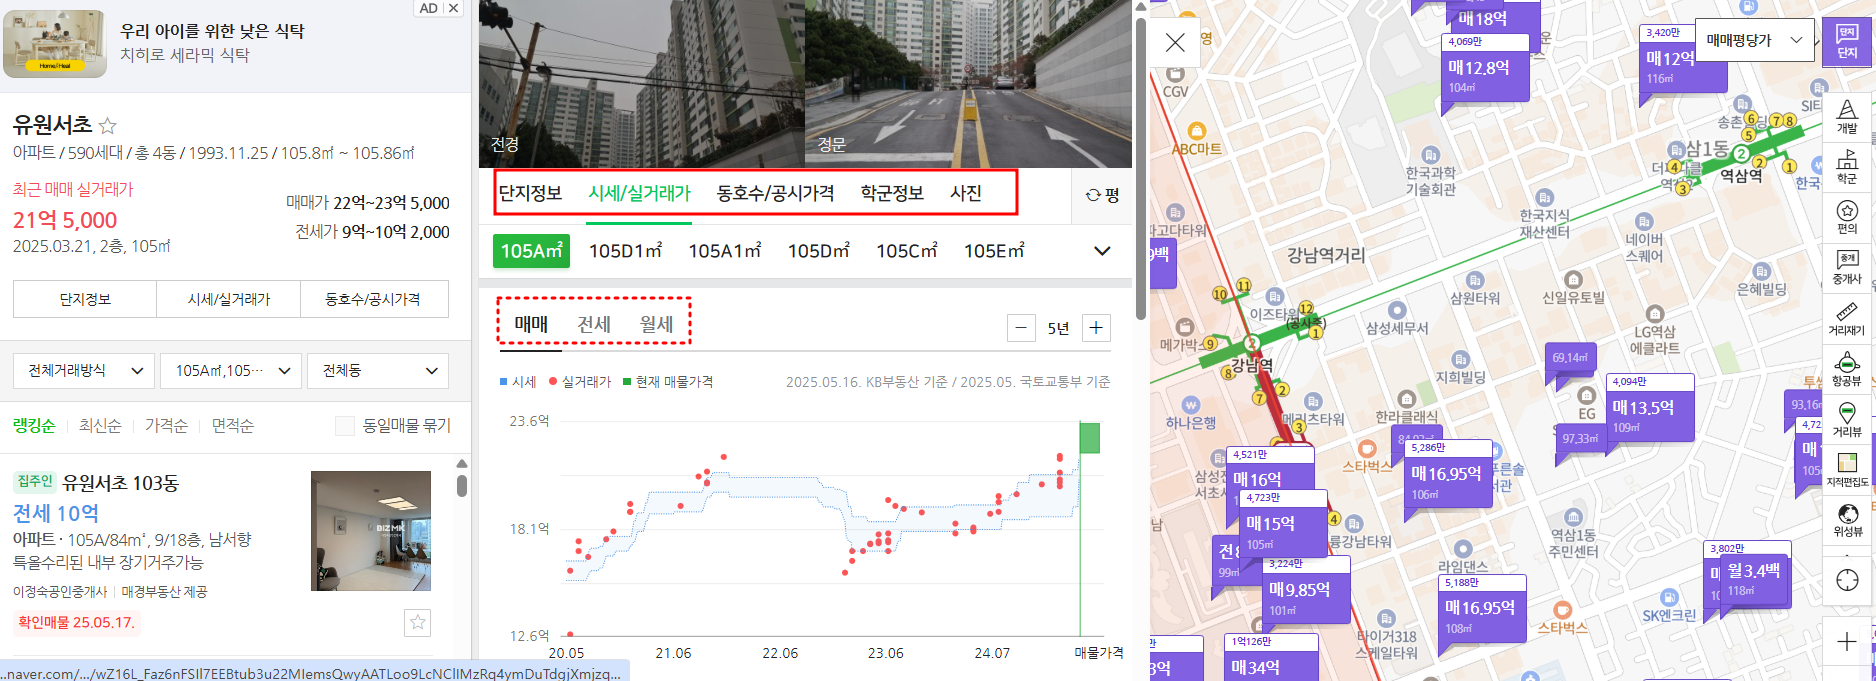This screenshot has width=1876, height=681.
Task: Select the 105E㎡ area type
Action: 994,251
